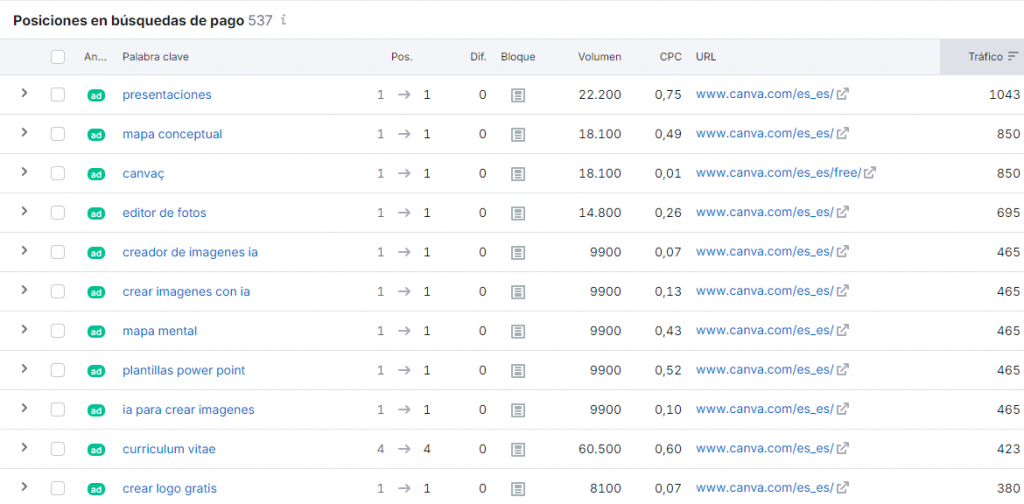Expand the crear imagenes con ia row
1024x504 pixels.
point(24,289)
